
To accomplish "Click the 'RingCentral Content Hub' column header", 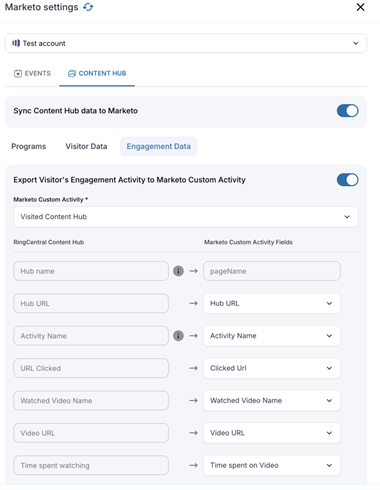I will click(x=49, y=242).
